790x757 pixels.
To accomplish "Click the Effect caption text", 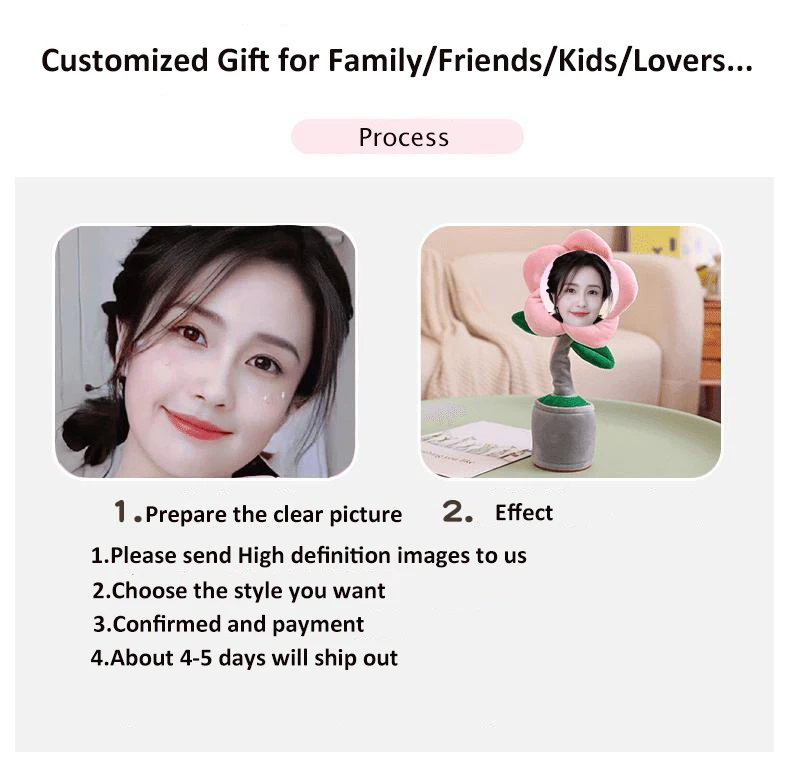I will click(524, 513).
